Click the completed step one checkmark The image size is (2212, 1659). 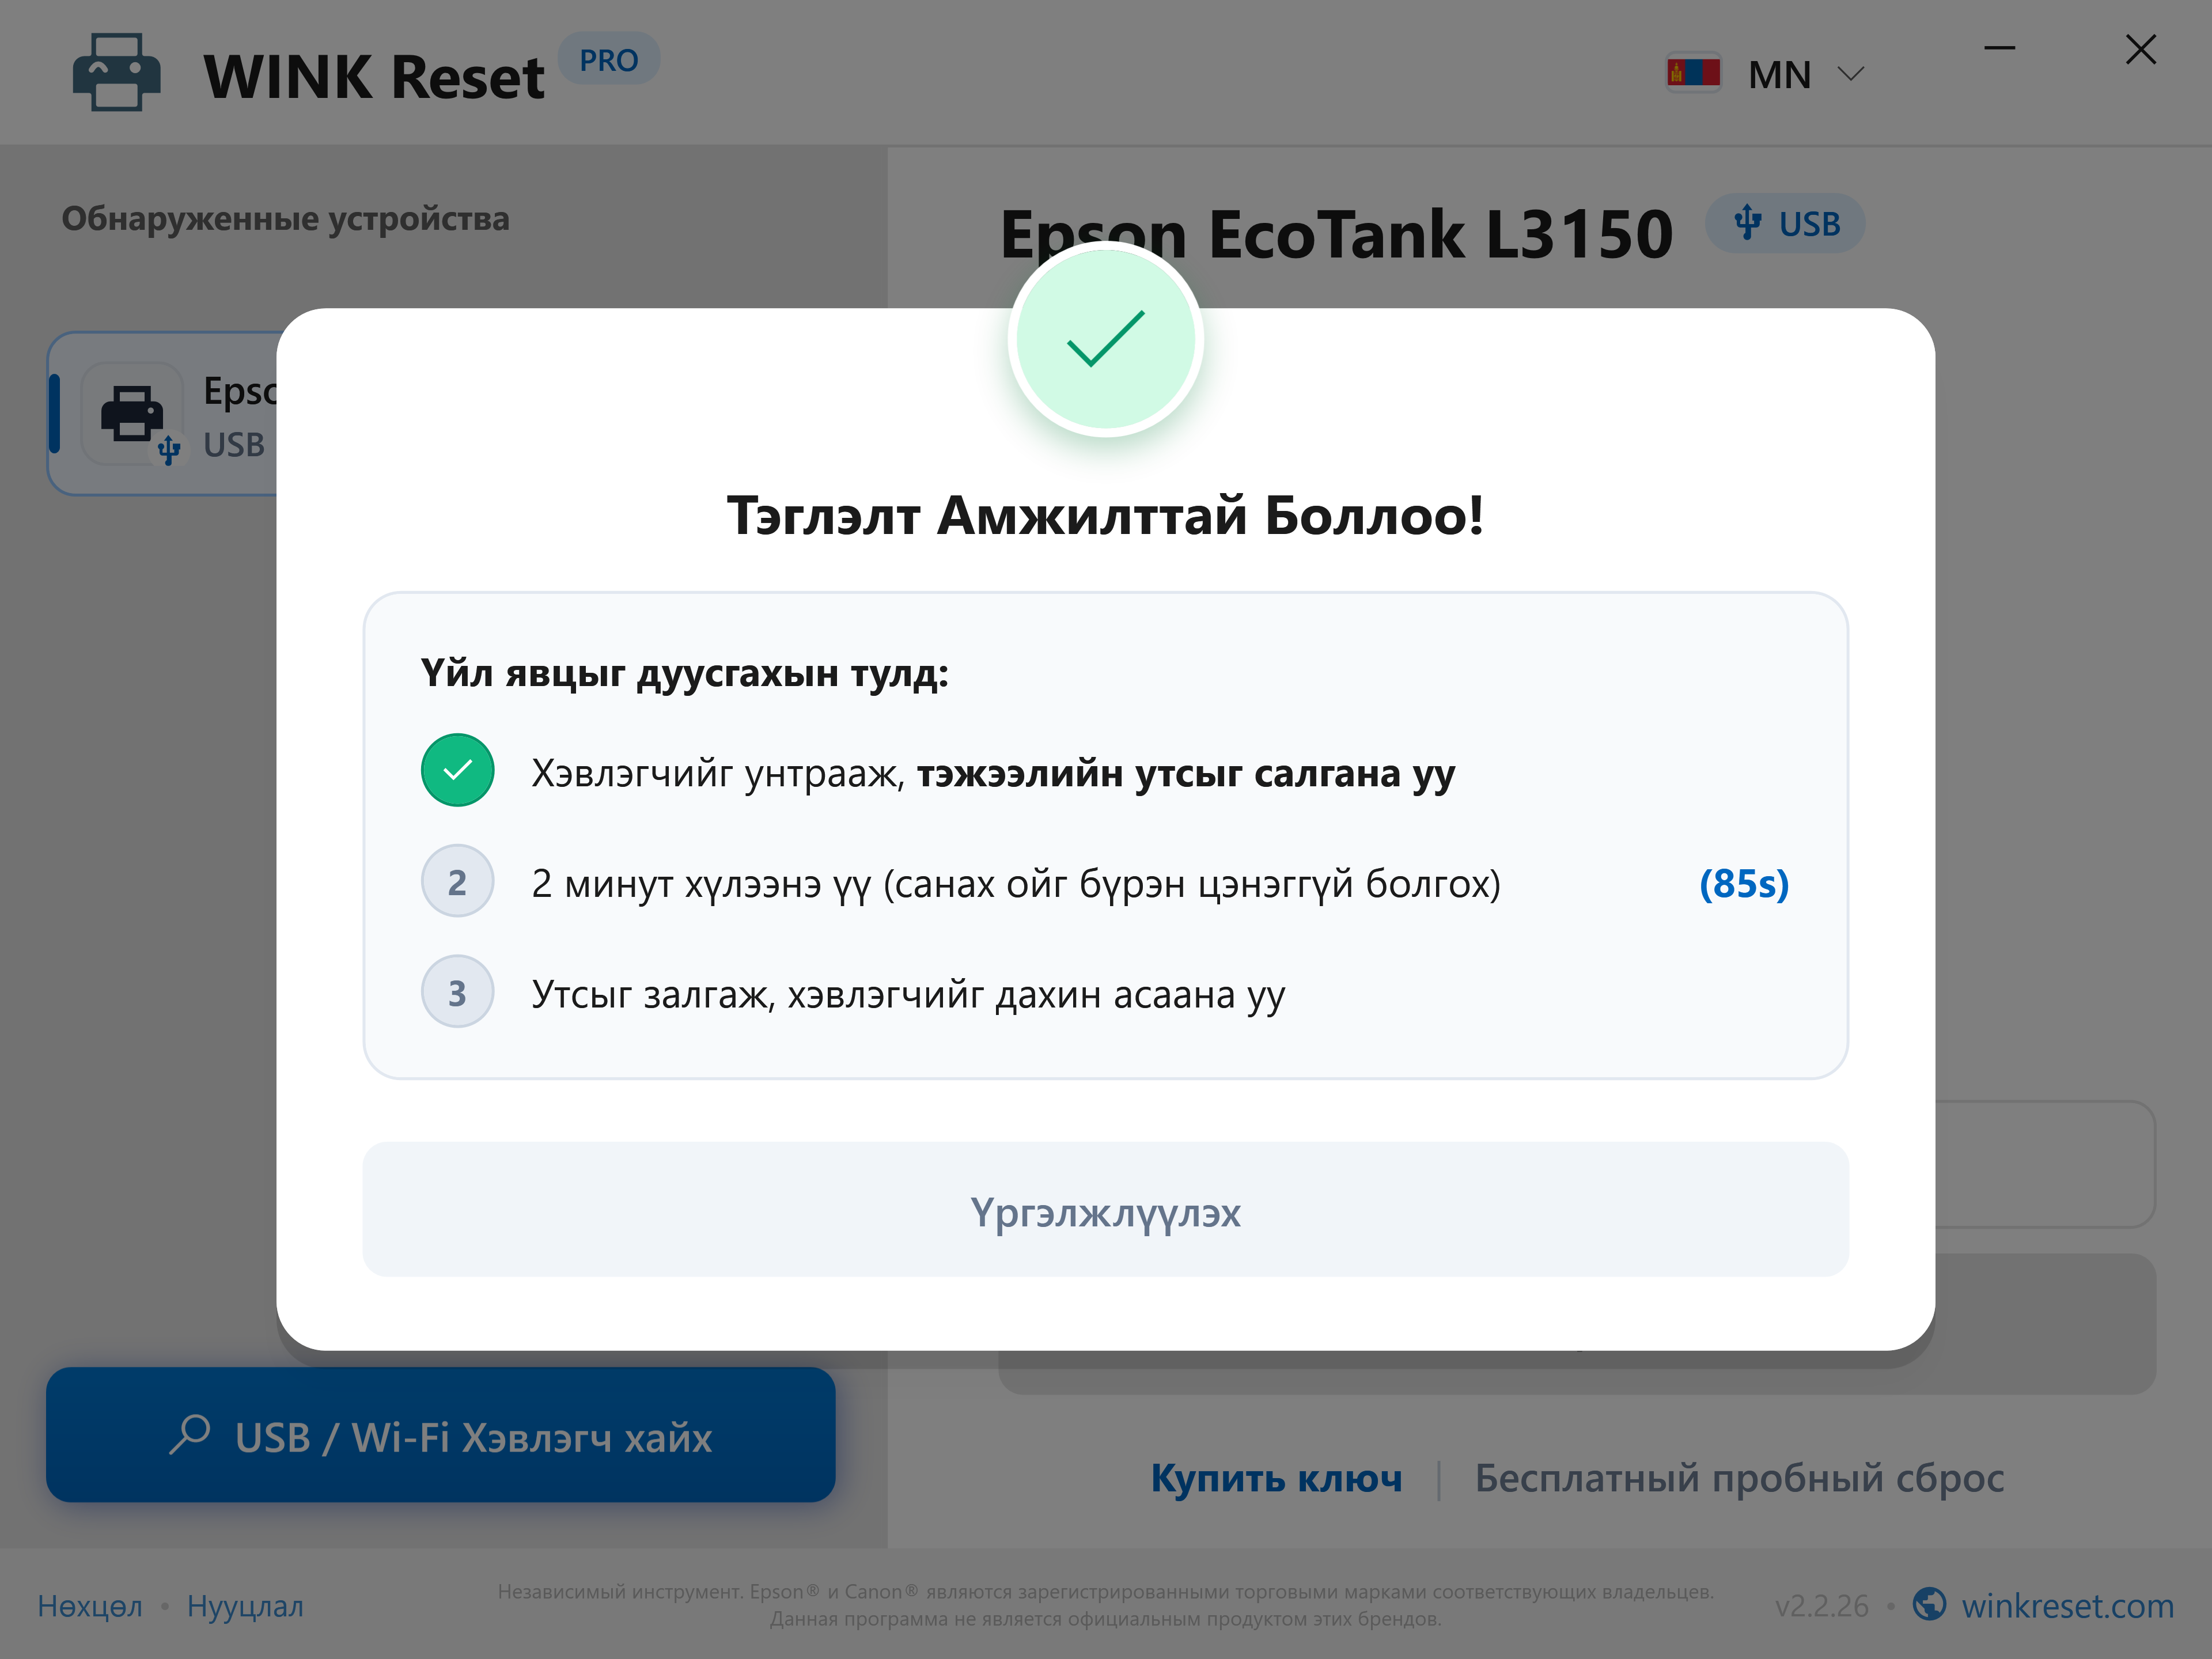(457, 770)
